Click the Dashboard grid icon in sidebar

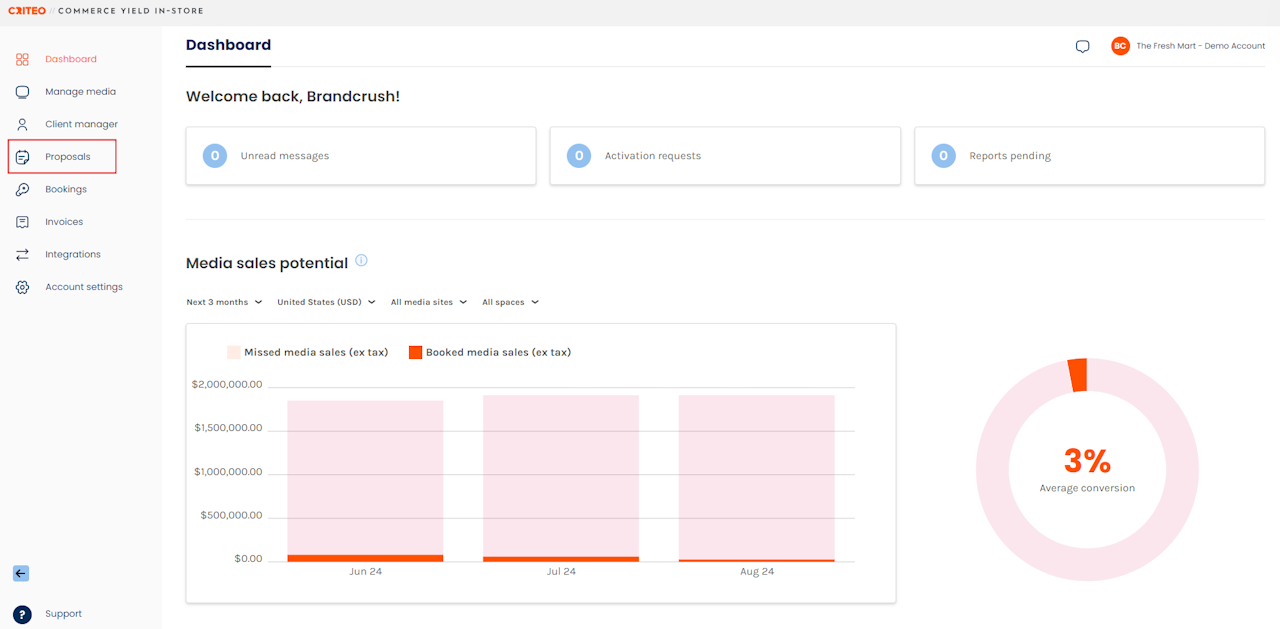[22, 60]
